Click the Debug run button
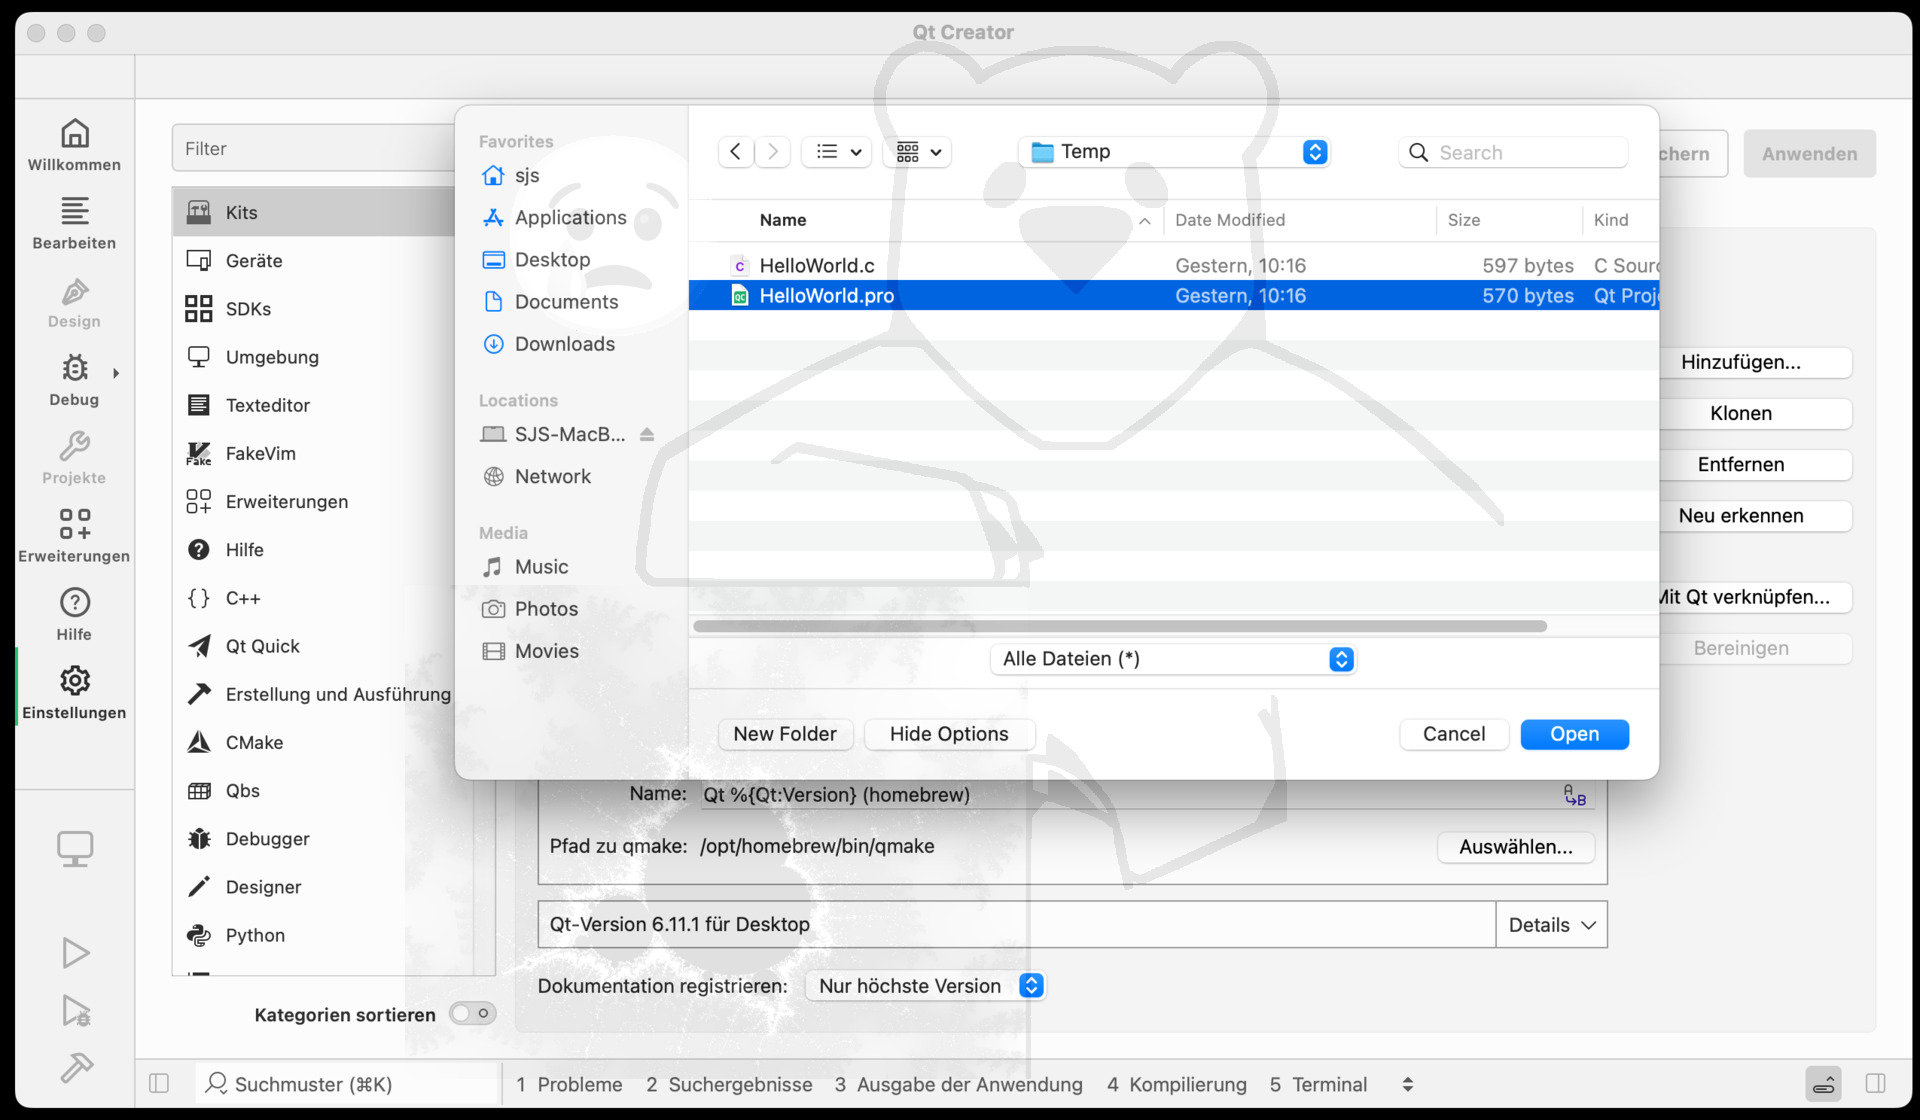Viewport: 1920px width, 1120px height. coord(75,1011)
